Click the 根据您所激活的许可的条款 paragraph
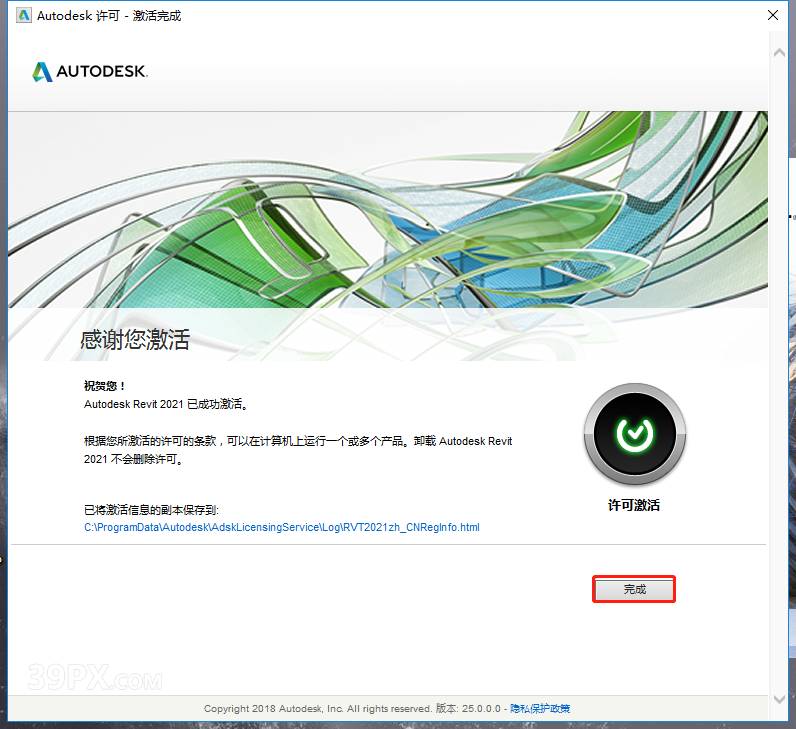The width and height of the screenshot is (796, 729). tap(298, 450)
